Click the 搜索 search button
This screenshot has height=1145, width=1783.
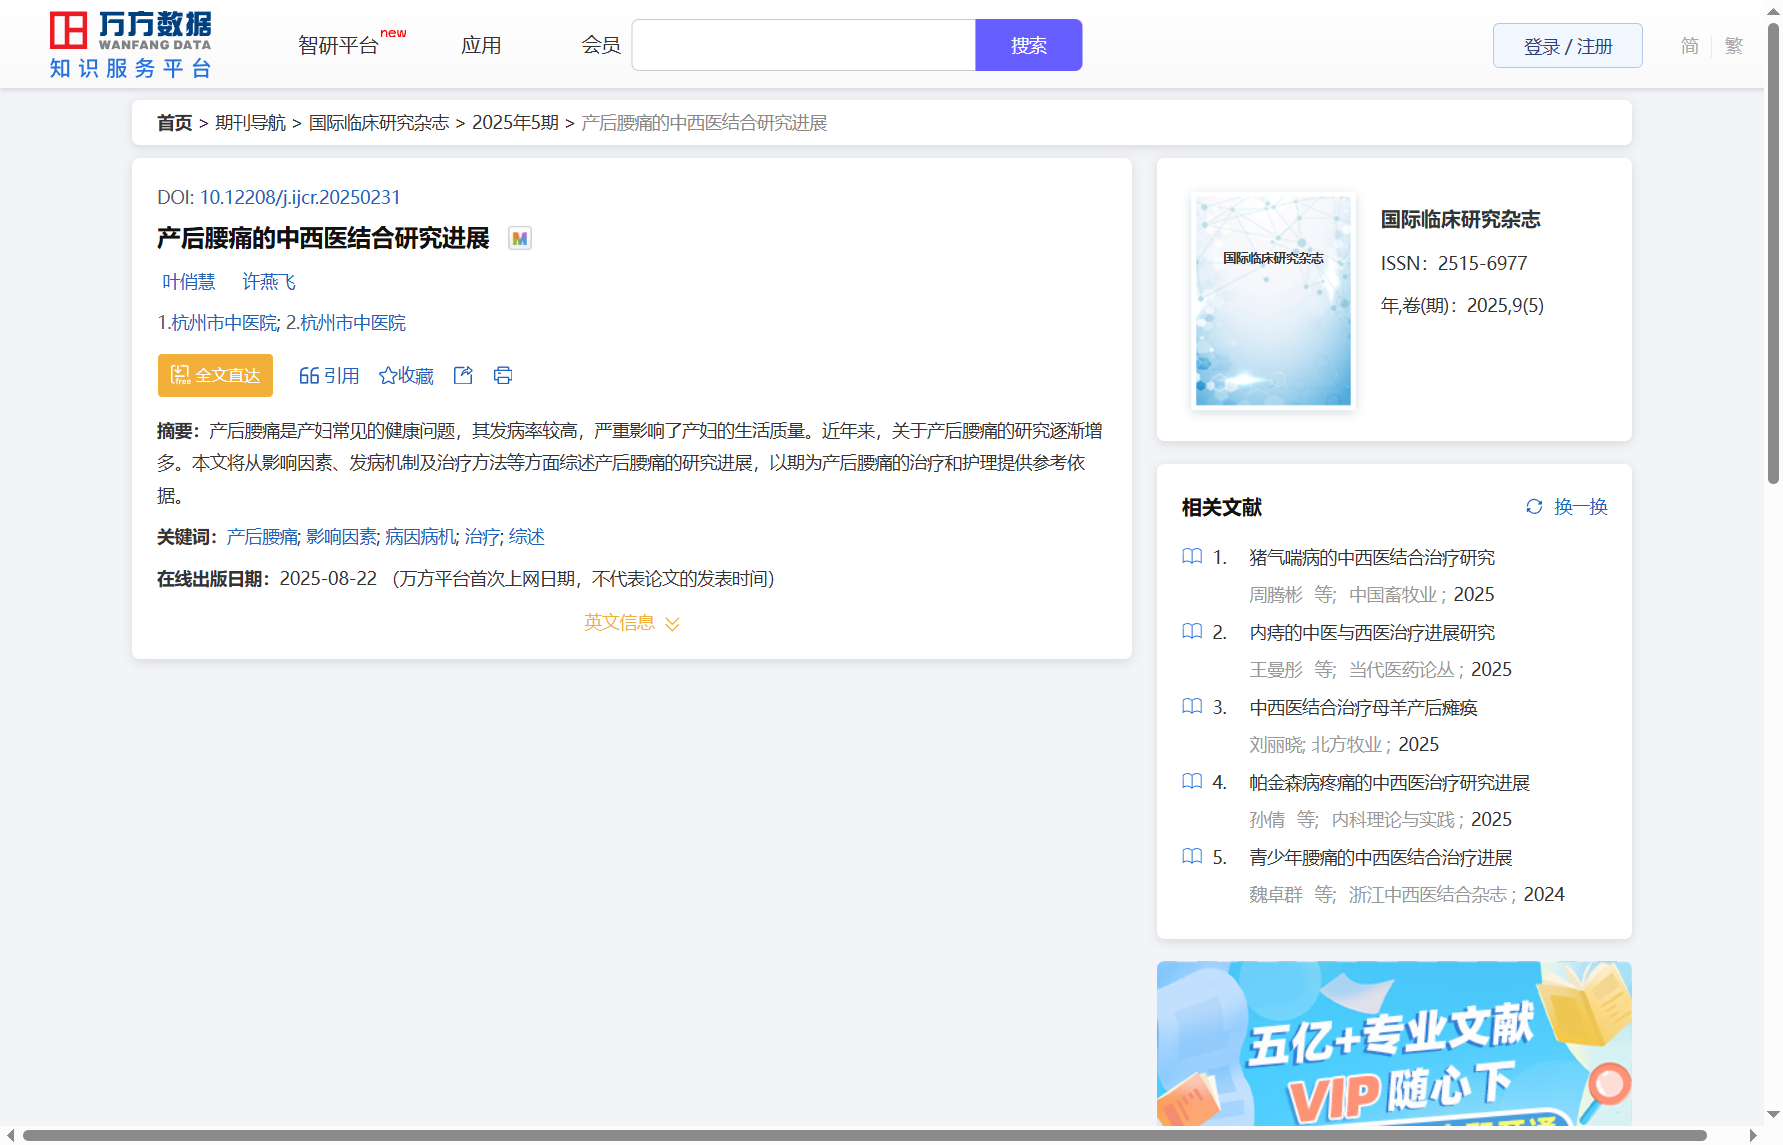coord(1028,46)
